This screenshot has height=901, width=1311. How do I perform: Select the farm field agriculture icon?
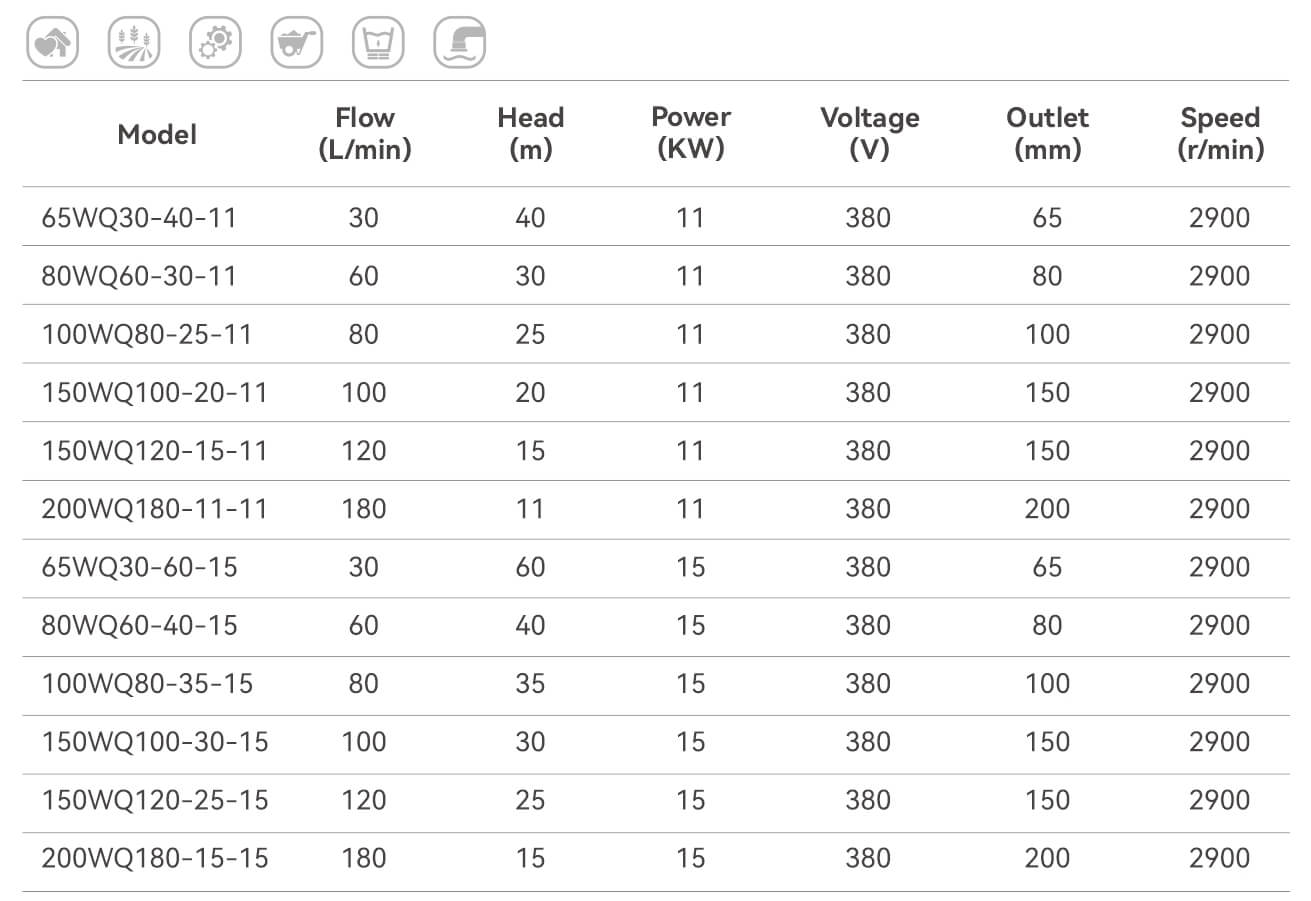(x=134, y=43)
